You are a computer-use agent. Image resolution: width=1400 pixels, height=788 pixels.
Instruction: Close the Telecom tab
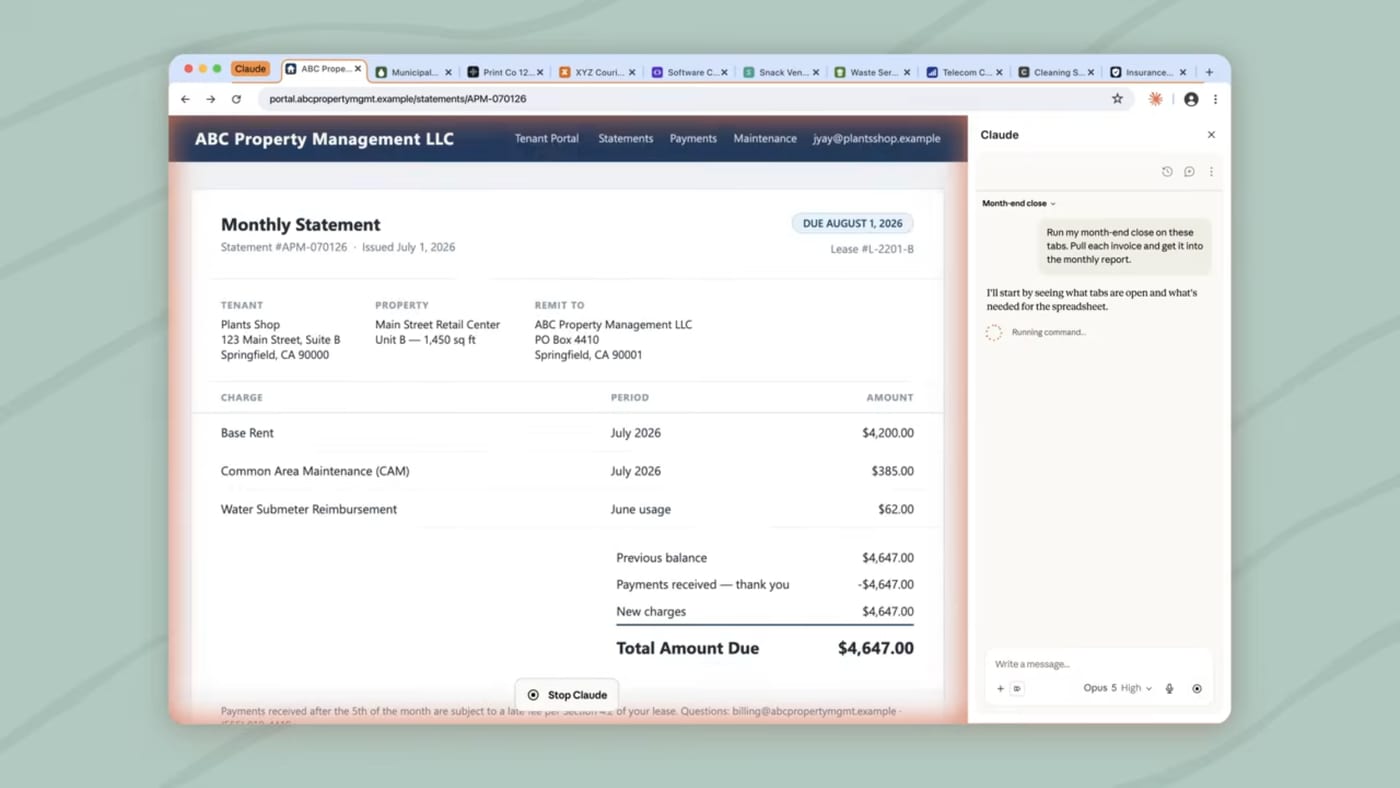[x=999, y=72]
